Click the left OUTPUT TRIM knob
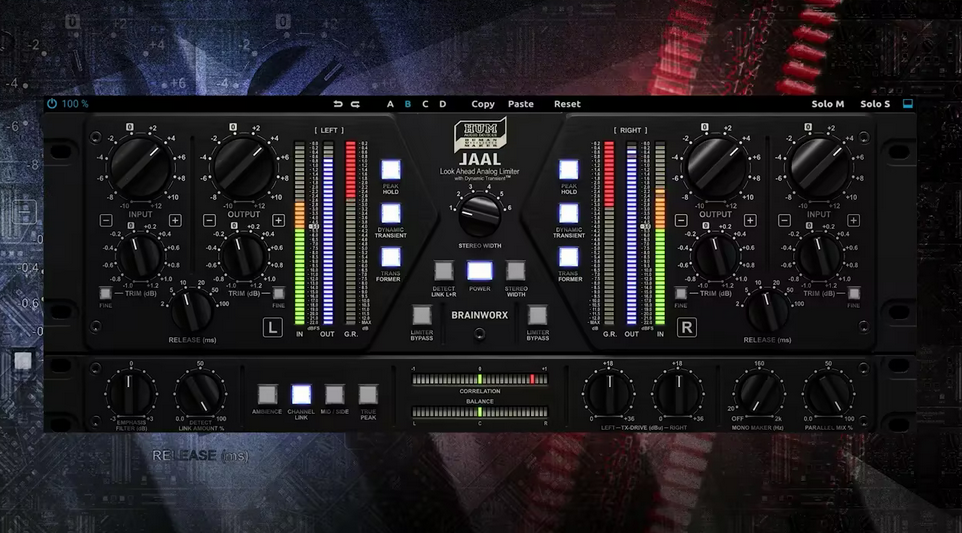The height and width of the screenshot is (533, 962). (244, 256)
